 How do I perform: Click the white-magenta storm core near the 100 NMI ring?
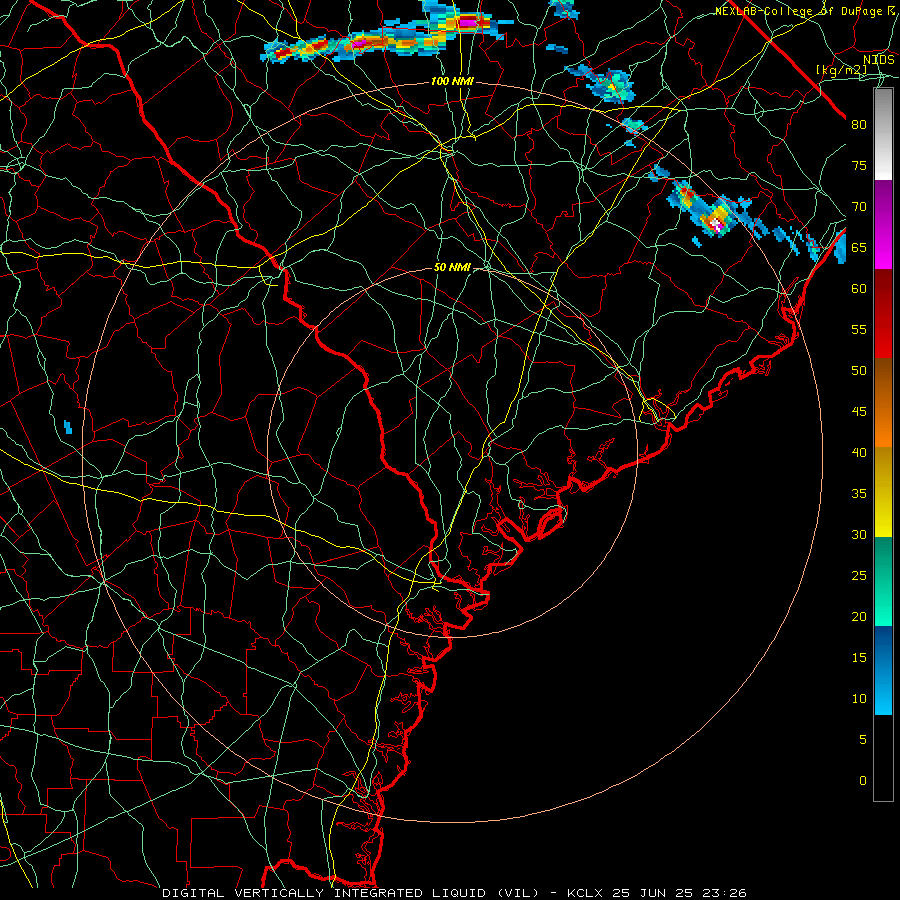(x=715, y=223)
